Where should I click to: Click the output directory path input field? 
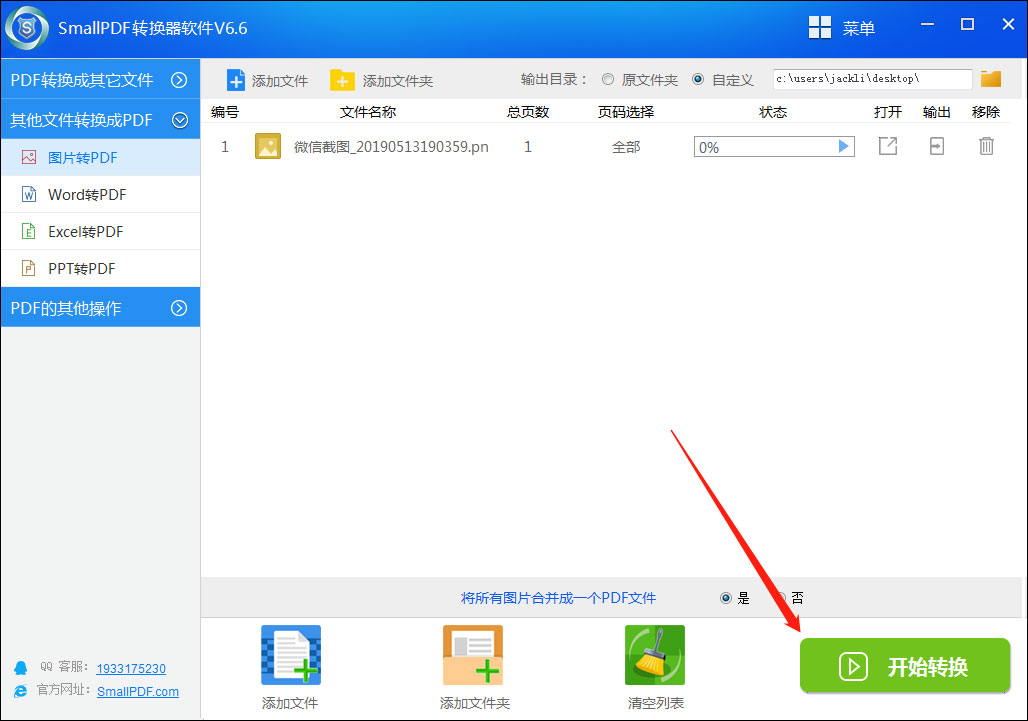(x=870, y=78)
